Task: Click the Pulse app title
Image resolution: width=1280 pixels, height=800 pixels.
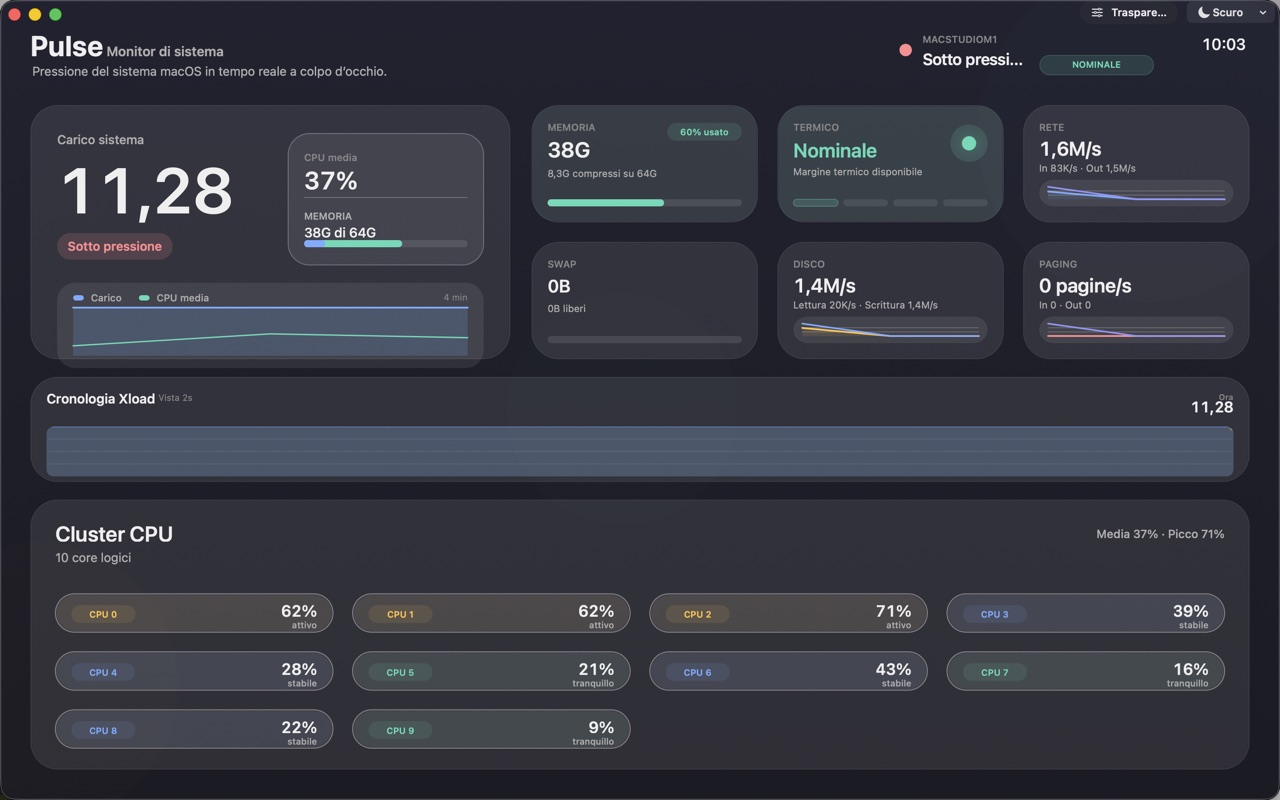Action: 66,46
